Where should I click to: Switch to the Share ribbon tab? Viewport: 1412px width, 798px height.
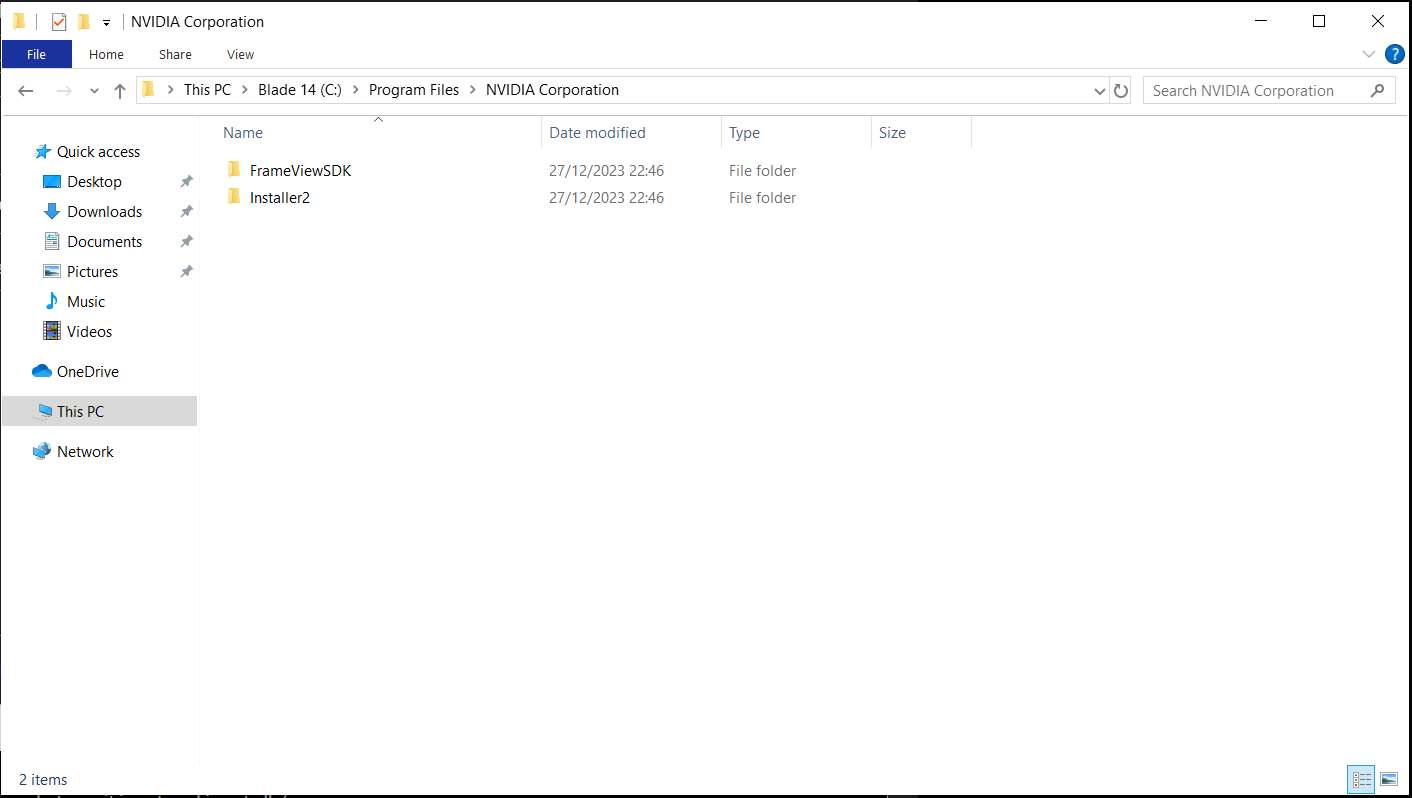(175, 54)
